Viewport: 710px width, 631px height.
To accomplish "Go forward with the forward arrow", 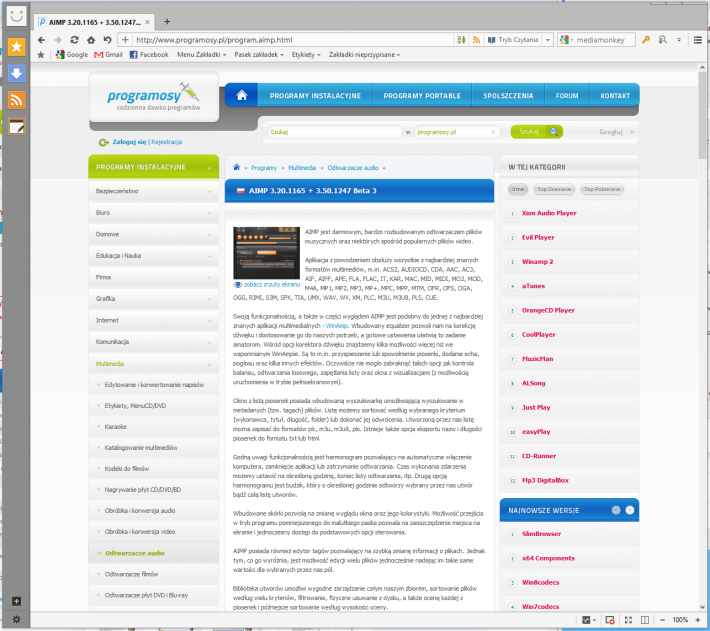I will coord(58,40).
